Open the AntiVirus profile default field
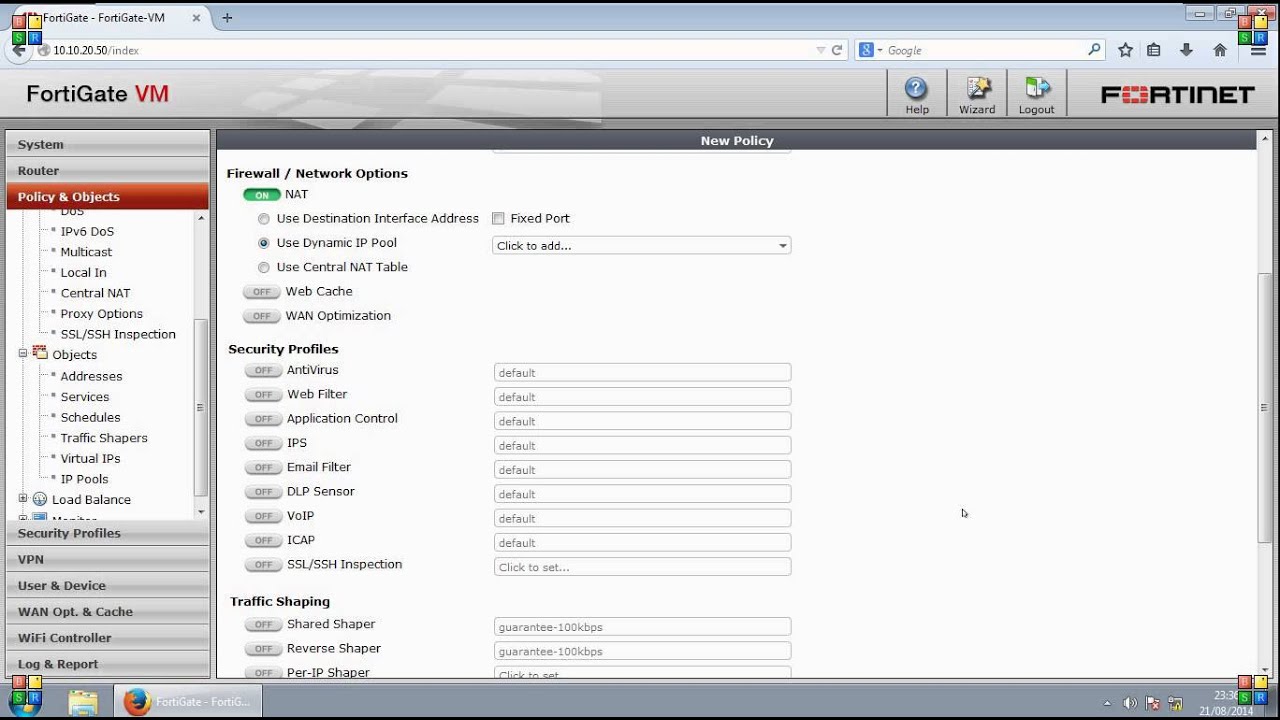 pos(642,372)
